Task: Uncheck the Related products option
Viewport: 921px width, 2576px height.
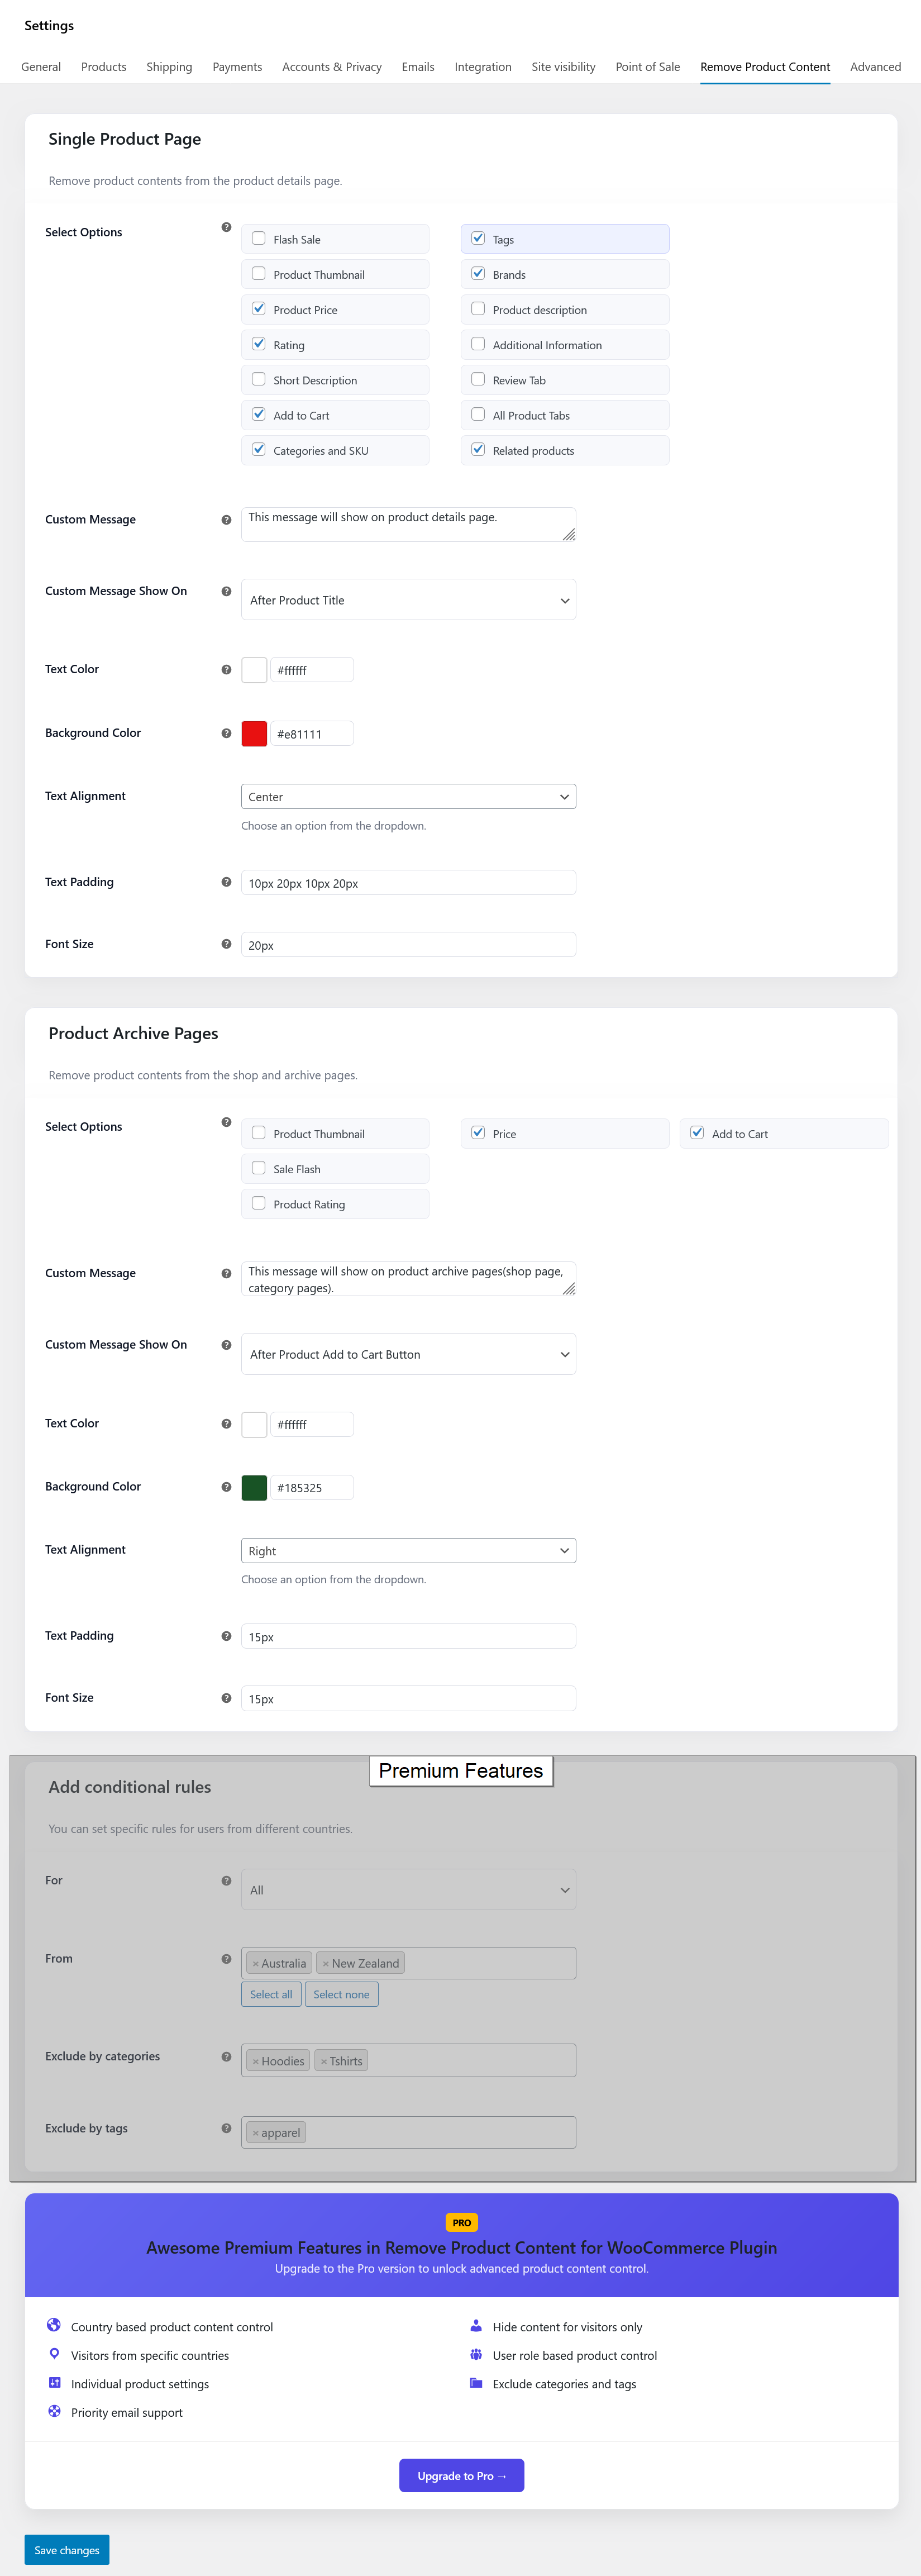Action: coord(478,450)
